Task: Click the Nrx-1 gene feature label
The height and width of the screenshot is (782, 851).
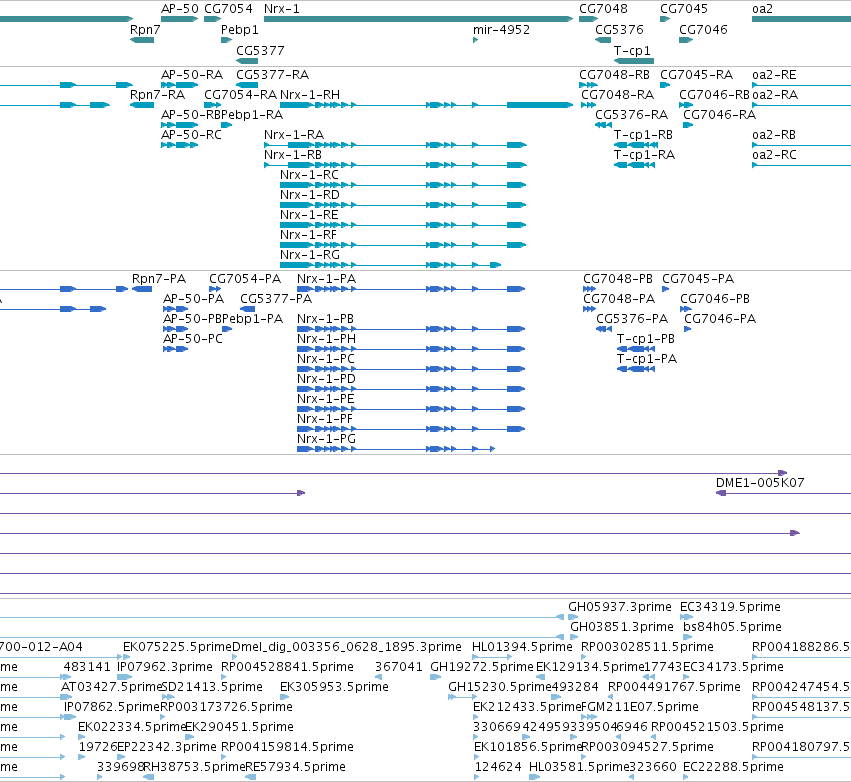Action: click(282, 9)
